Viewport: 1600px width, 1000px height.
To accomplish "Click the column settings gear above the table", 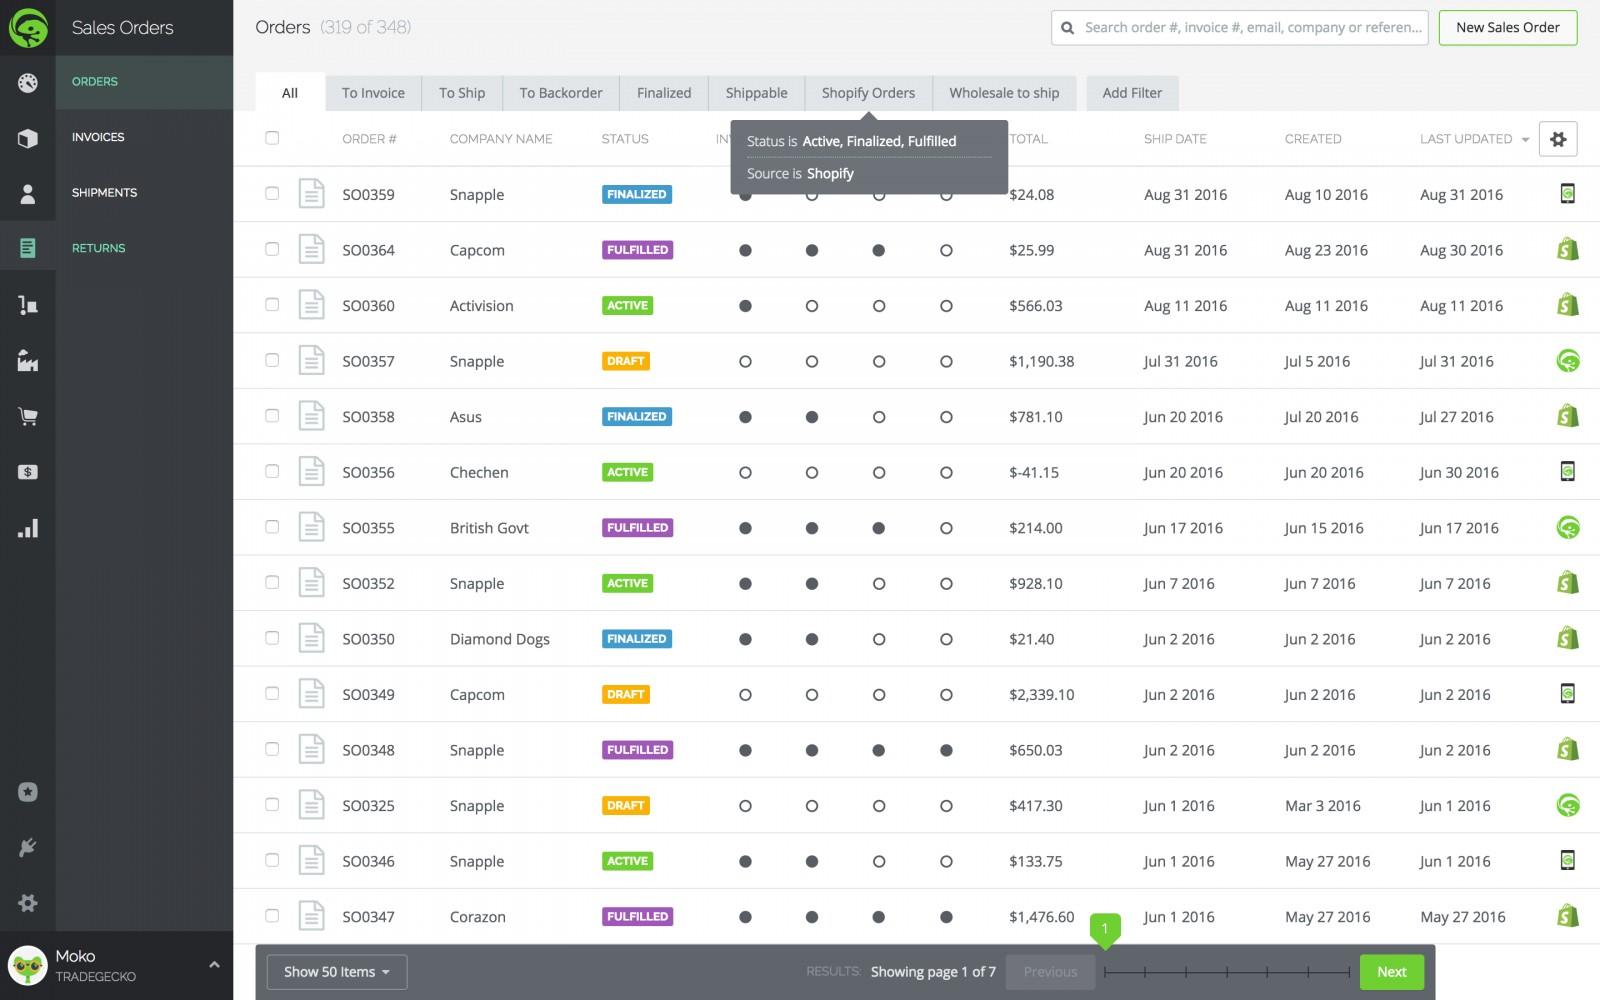I will [x=1557, y=139].
